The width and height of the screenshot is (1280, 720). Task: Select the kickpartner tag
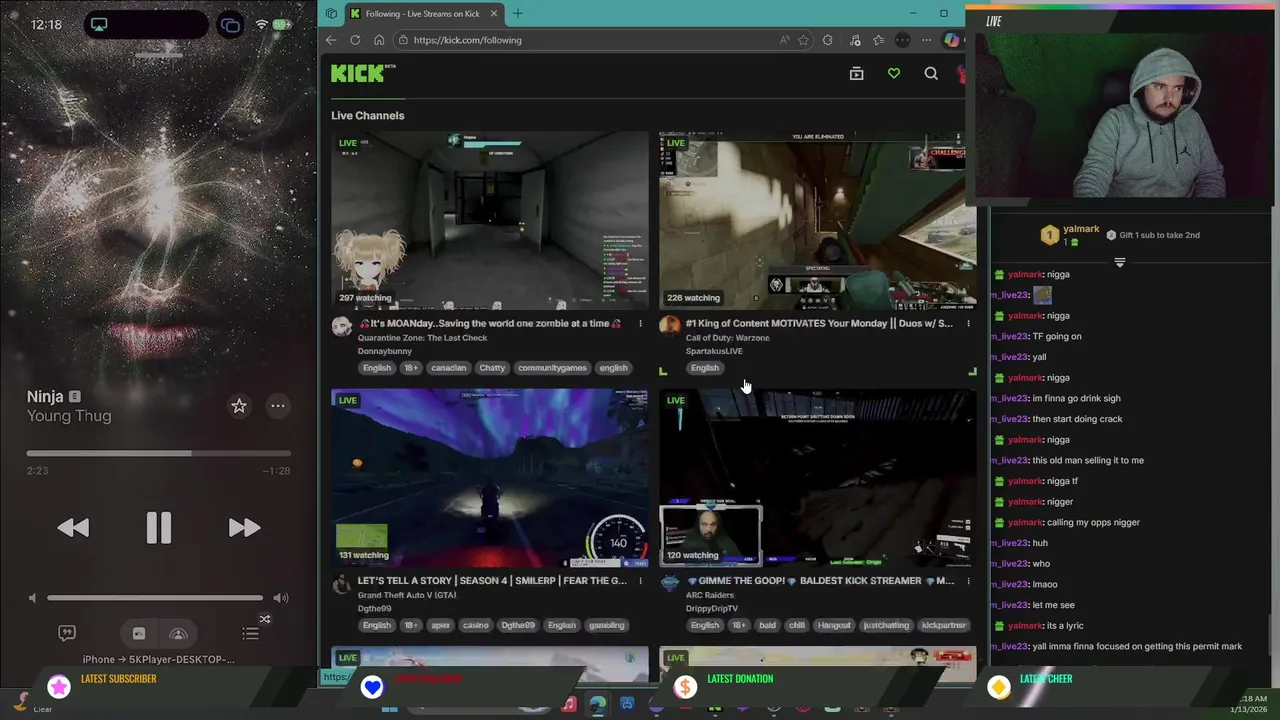(945, 625)
